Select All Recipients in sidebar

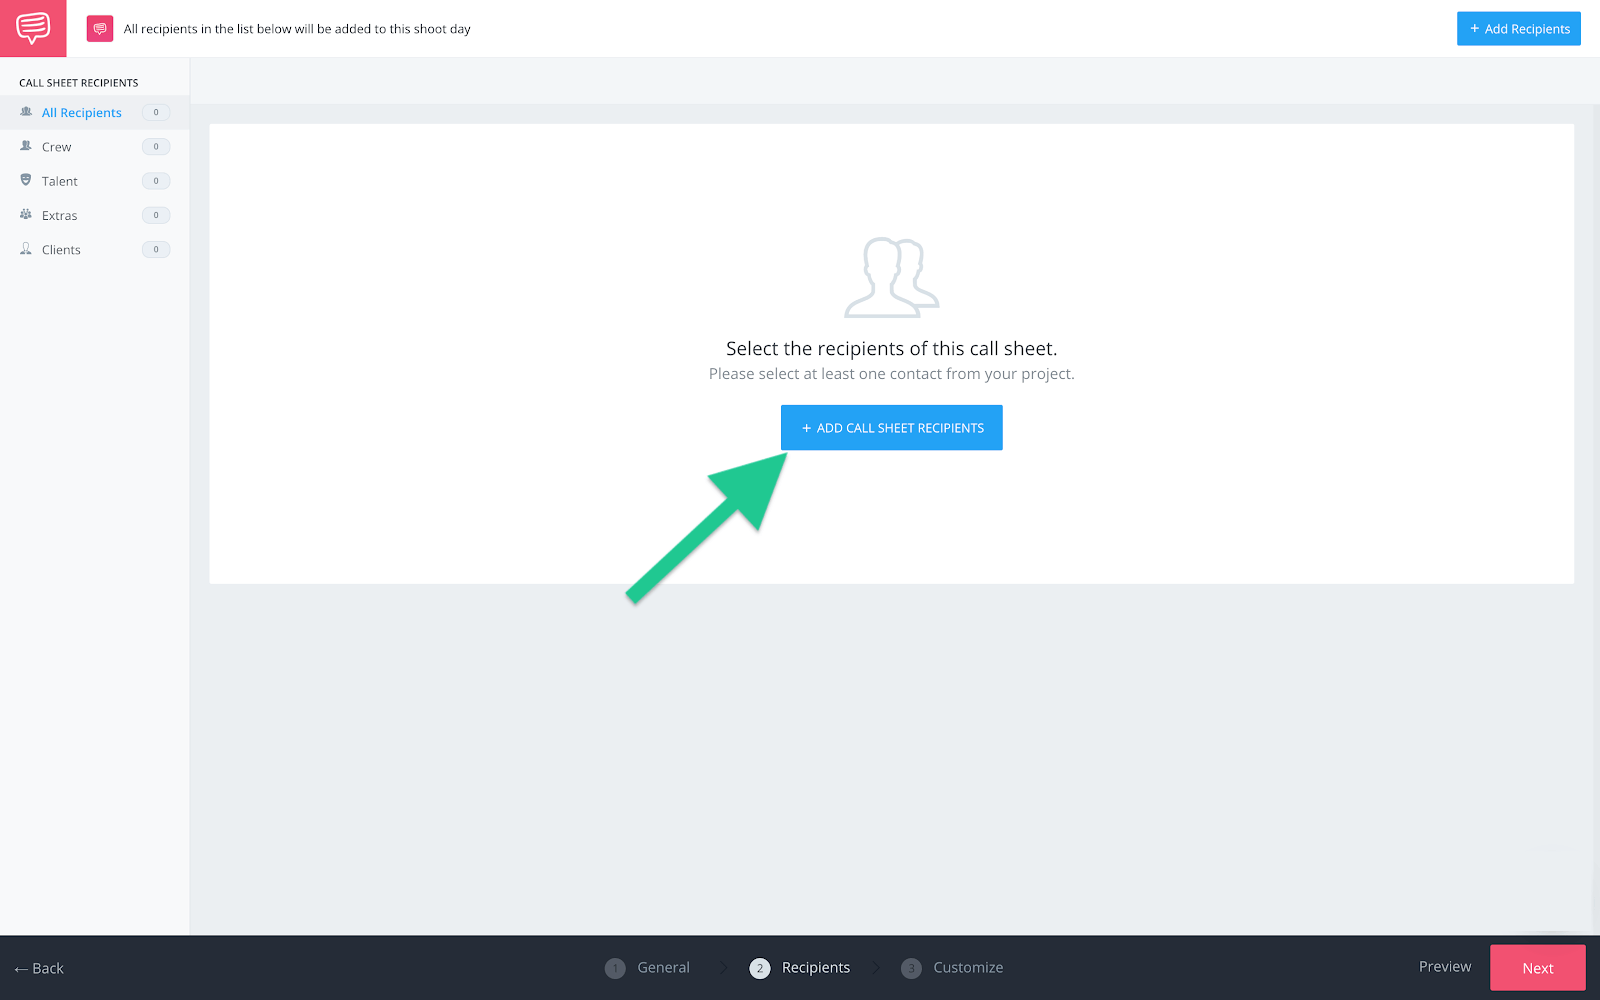point(95,113)
